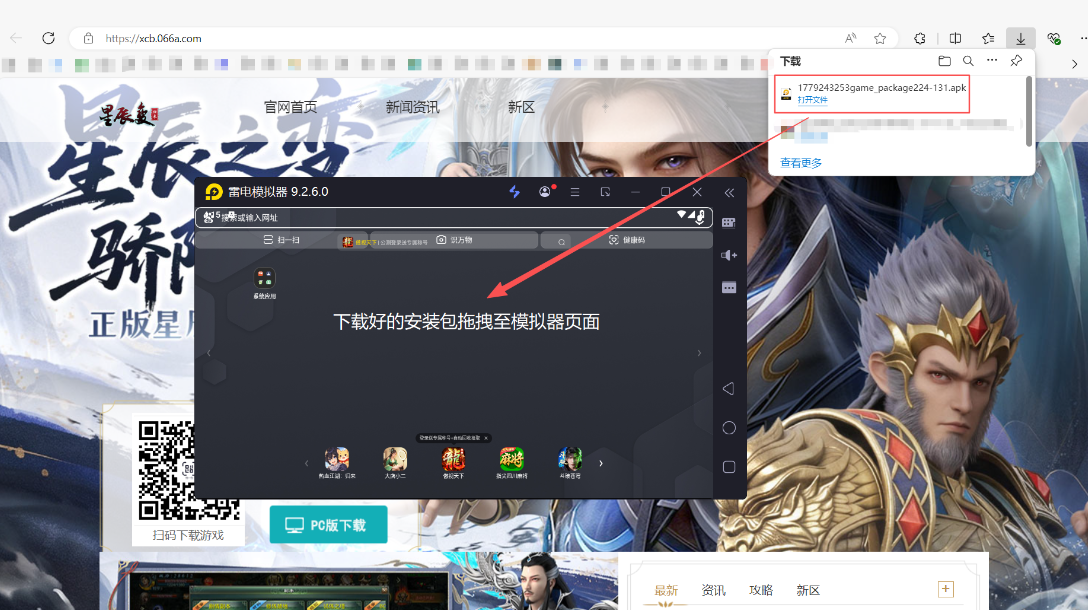
Task: Click the browser back arrow
Action: click(x=16, y=38)
